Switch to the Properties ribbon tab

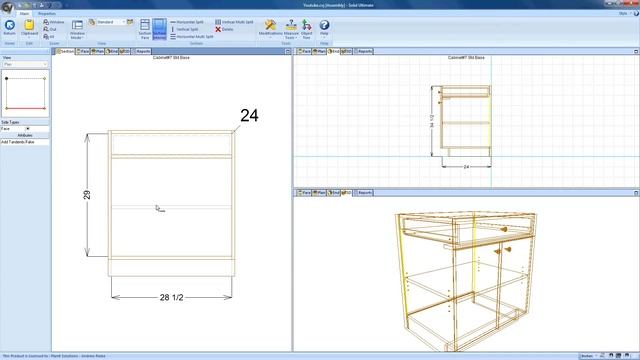point(47,13)
